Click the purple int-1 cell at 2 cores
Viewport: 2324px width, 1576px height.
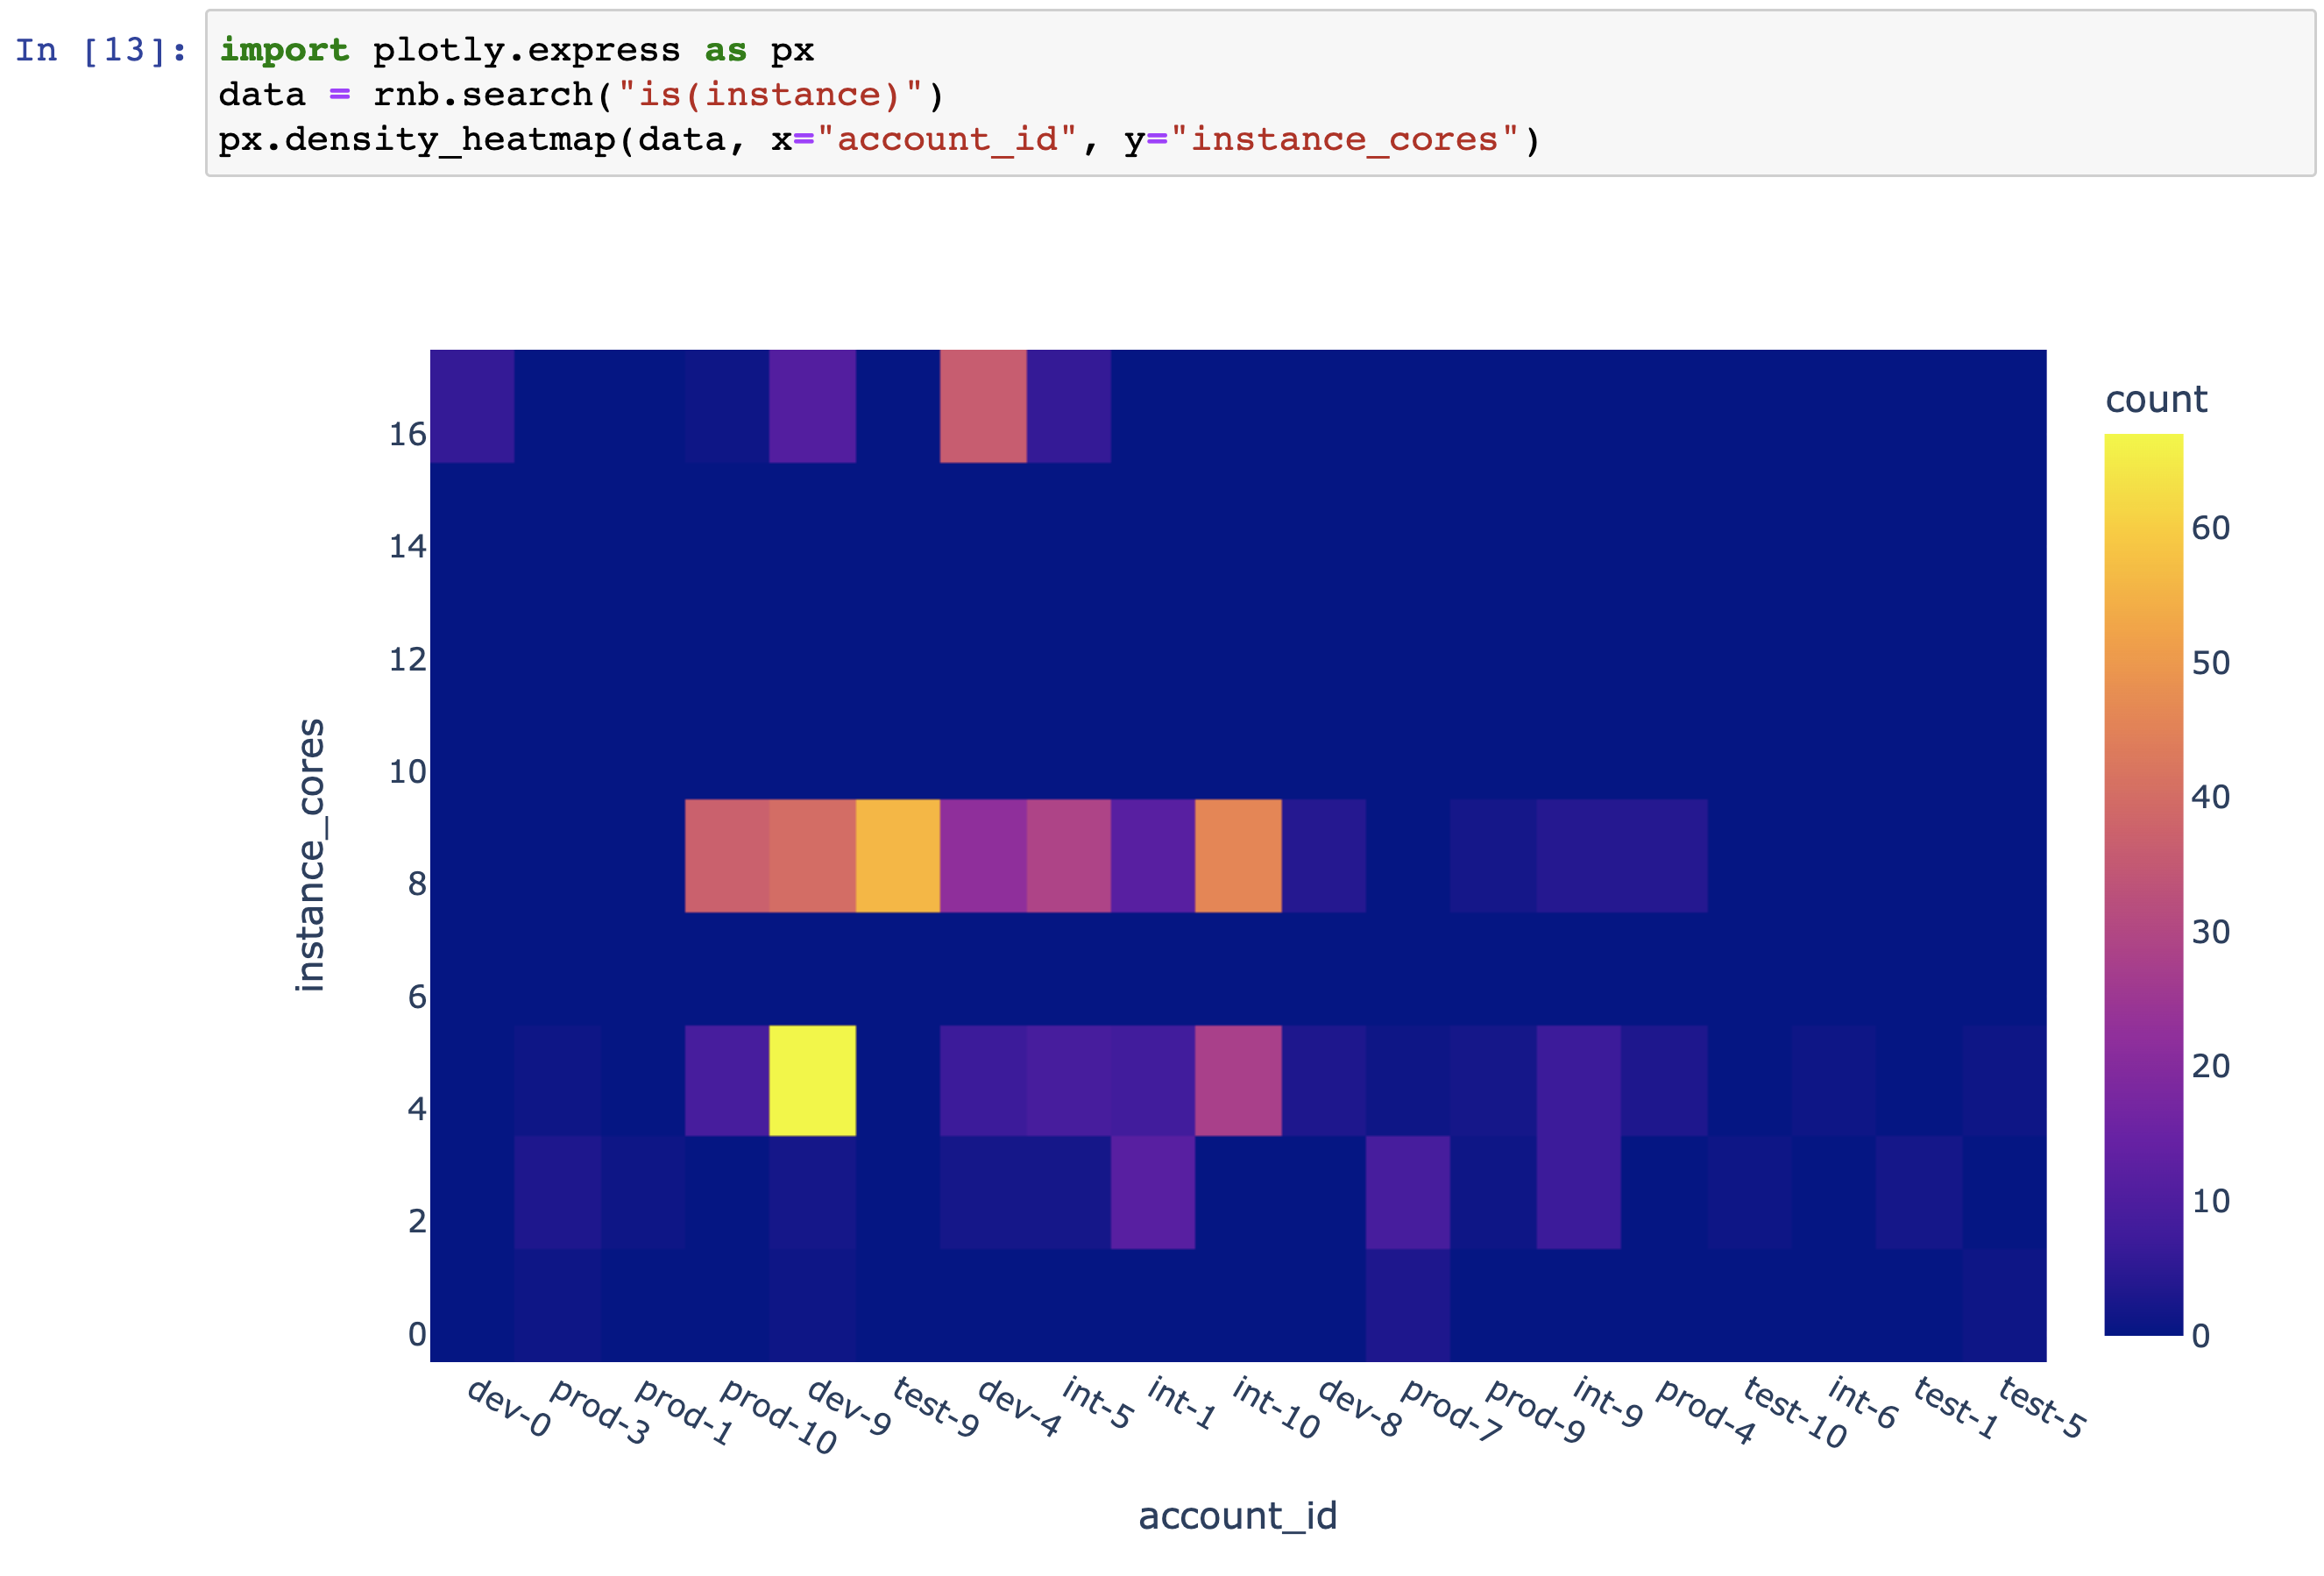[1152, 1192]
